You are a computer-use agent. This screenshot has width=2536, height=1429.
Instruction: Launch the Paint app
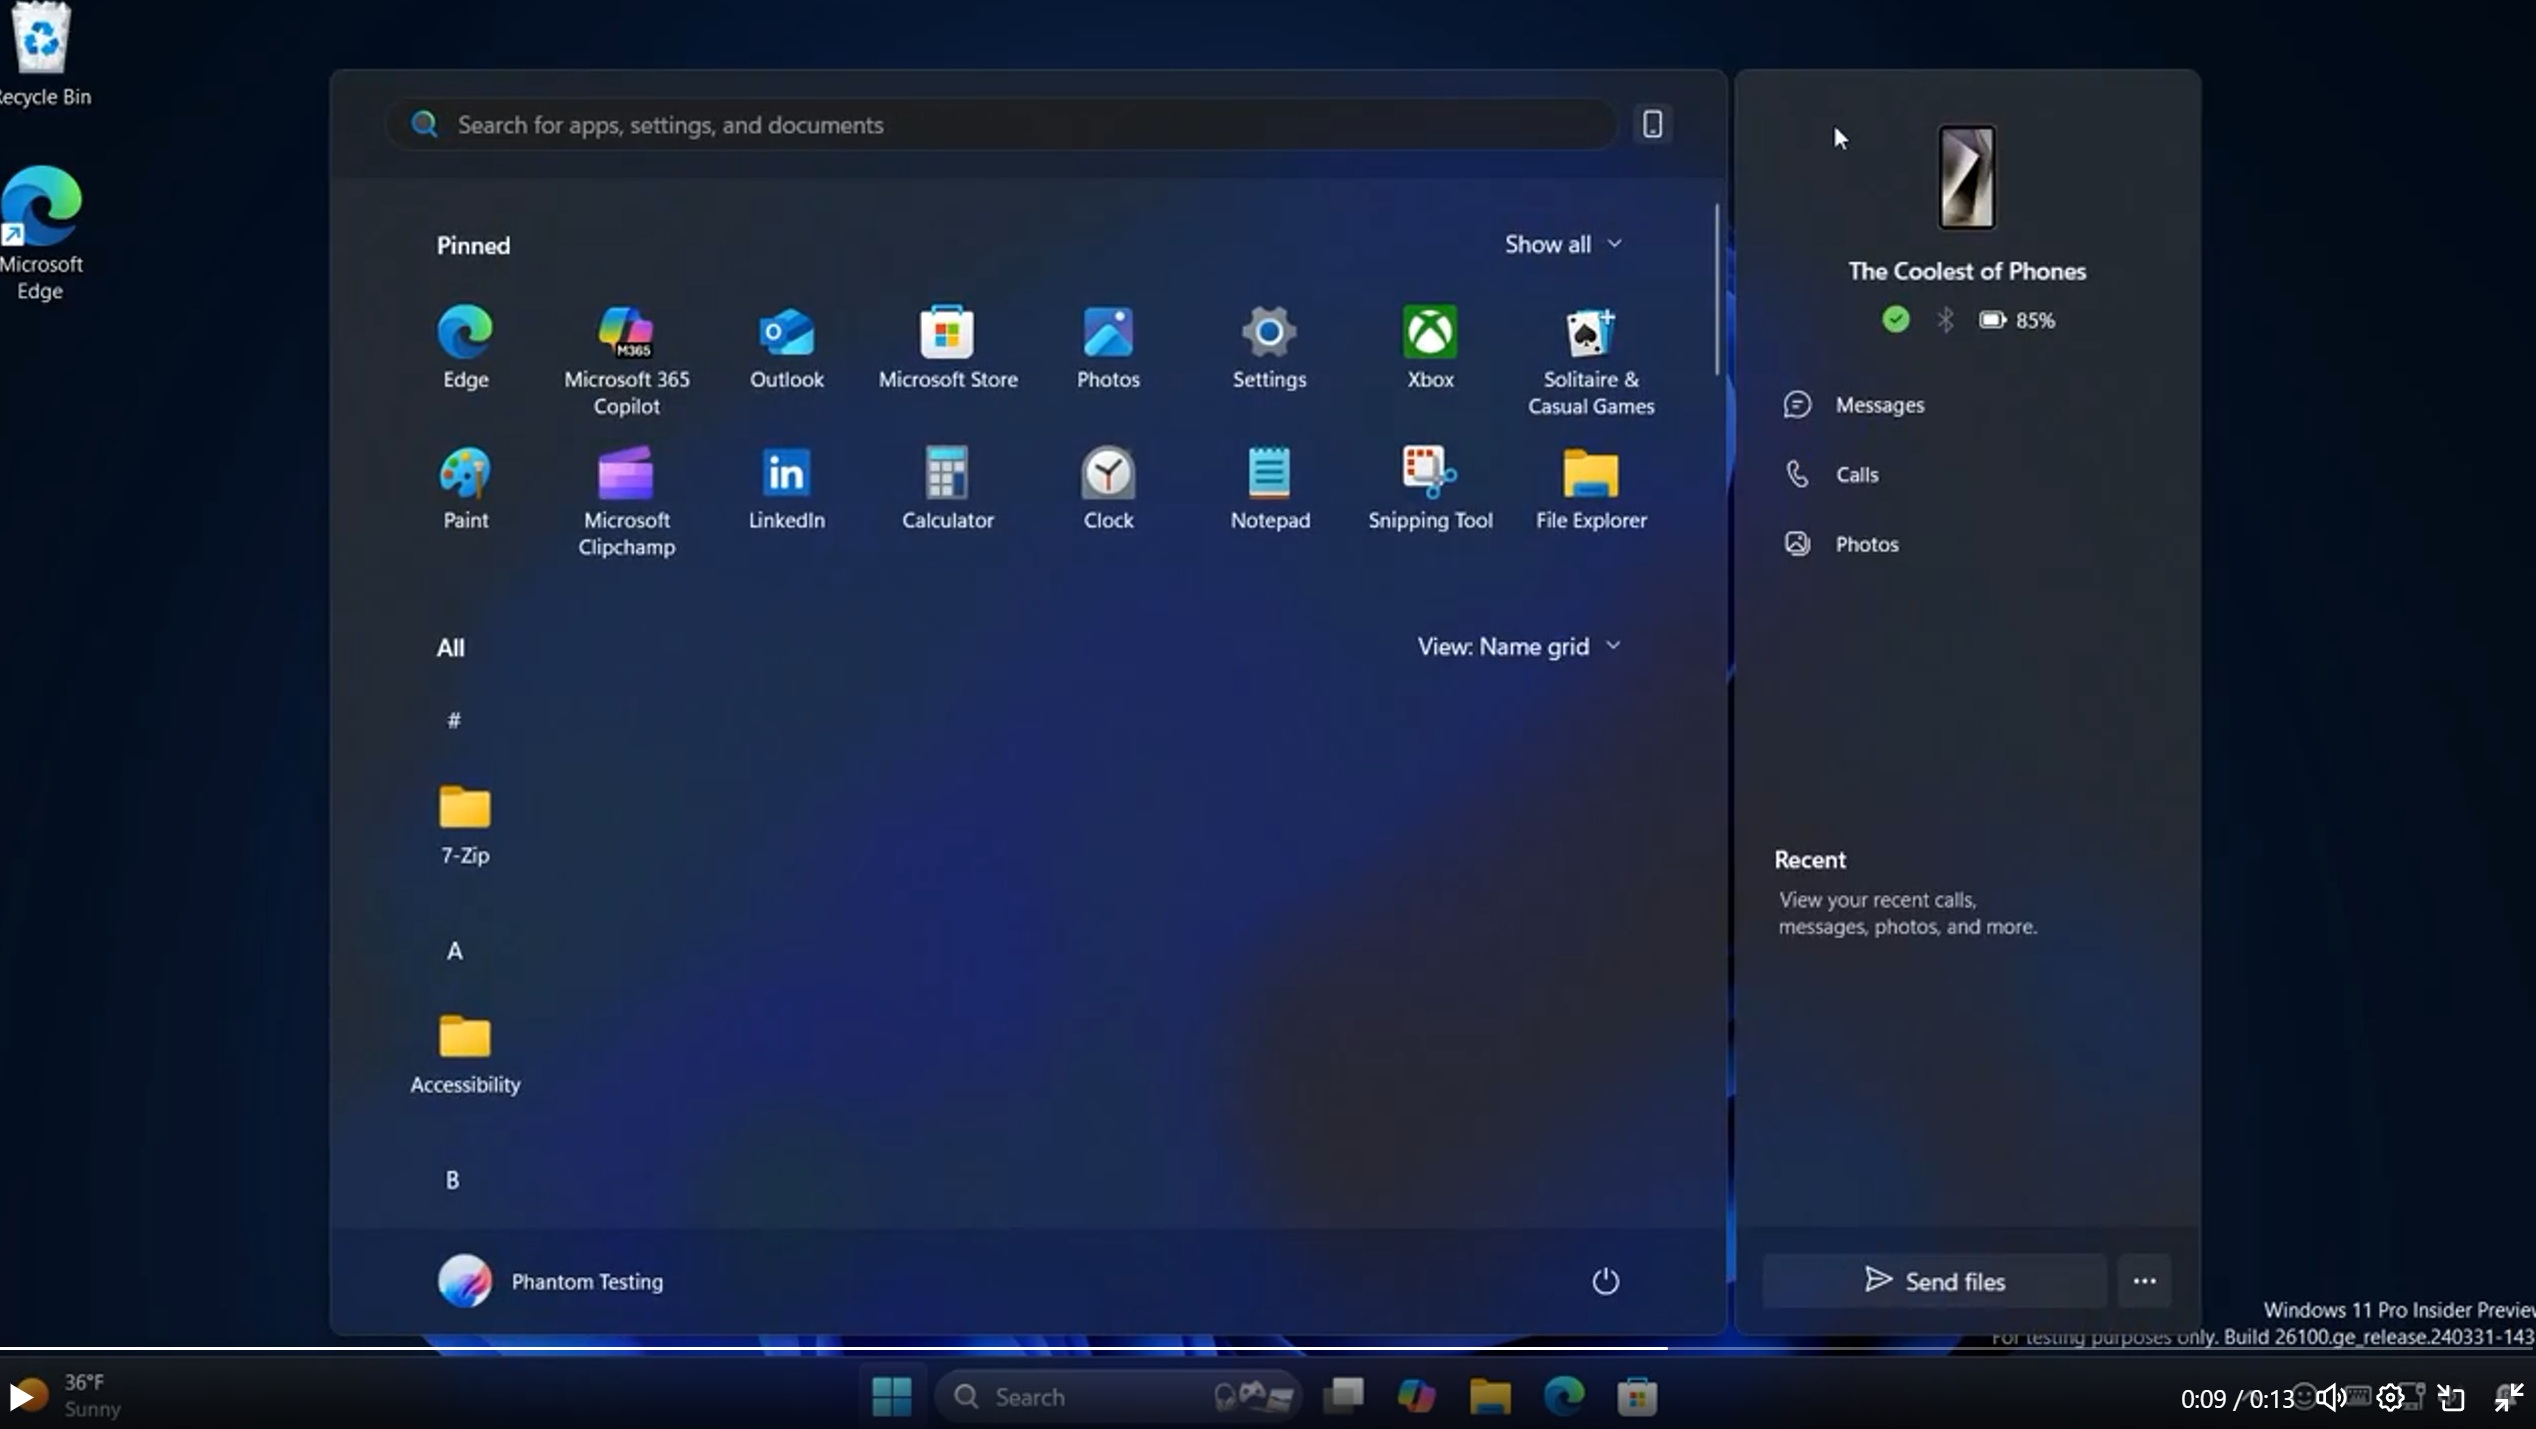click(x=465, y=488)
